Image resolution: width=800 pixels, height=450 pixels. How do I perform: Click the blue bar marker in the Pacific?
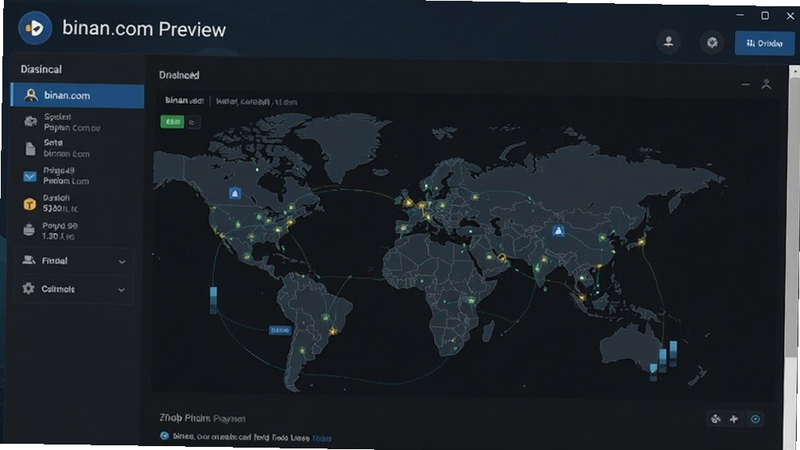(x=213, y=299)
